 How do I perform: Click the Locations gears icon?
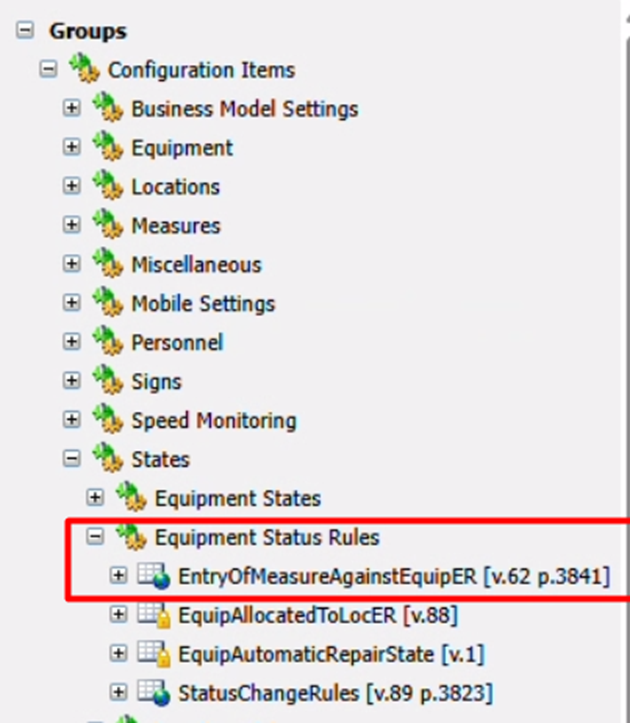click(x=107, y=187)
